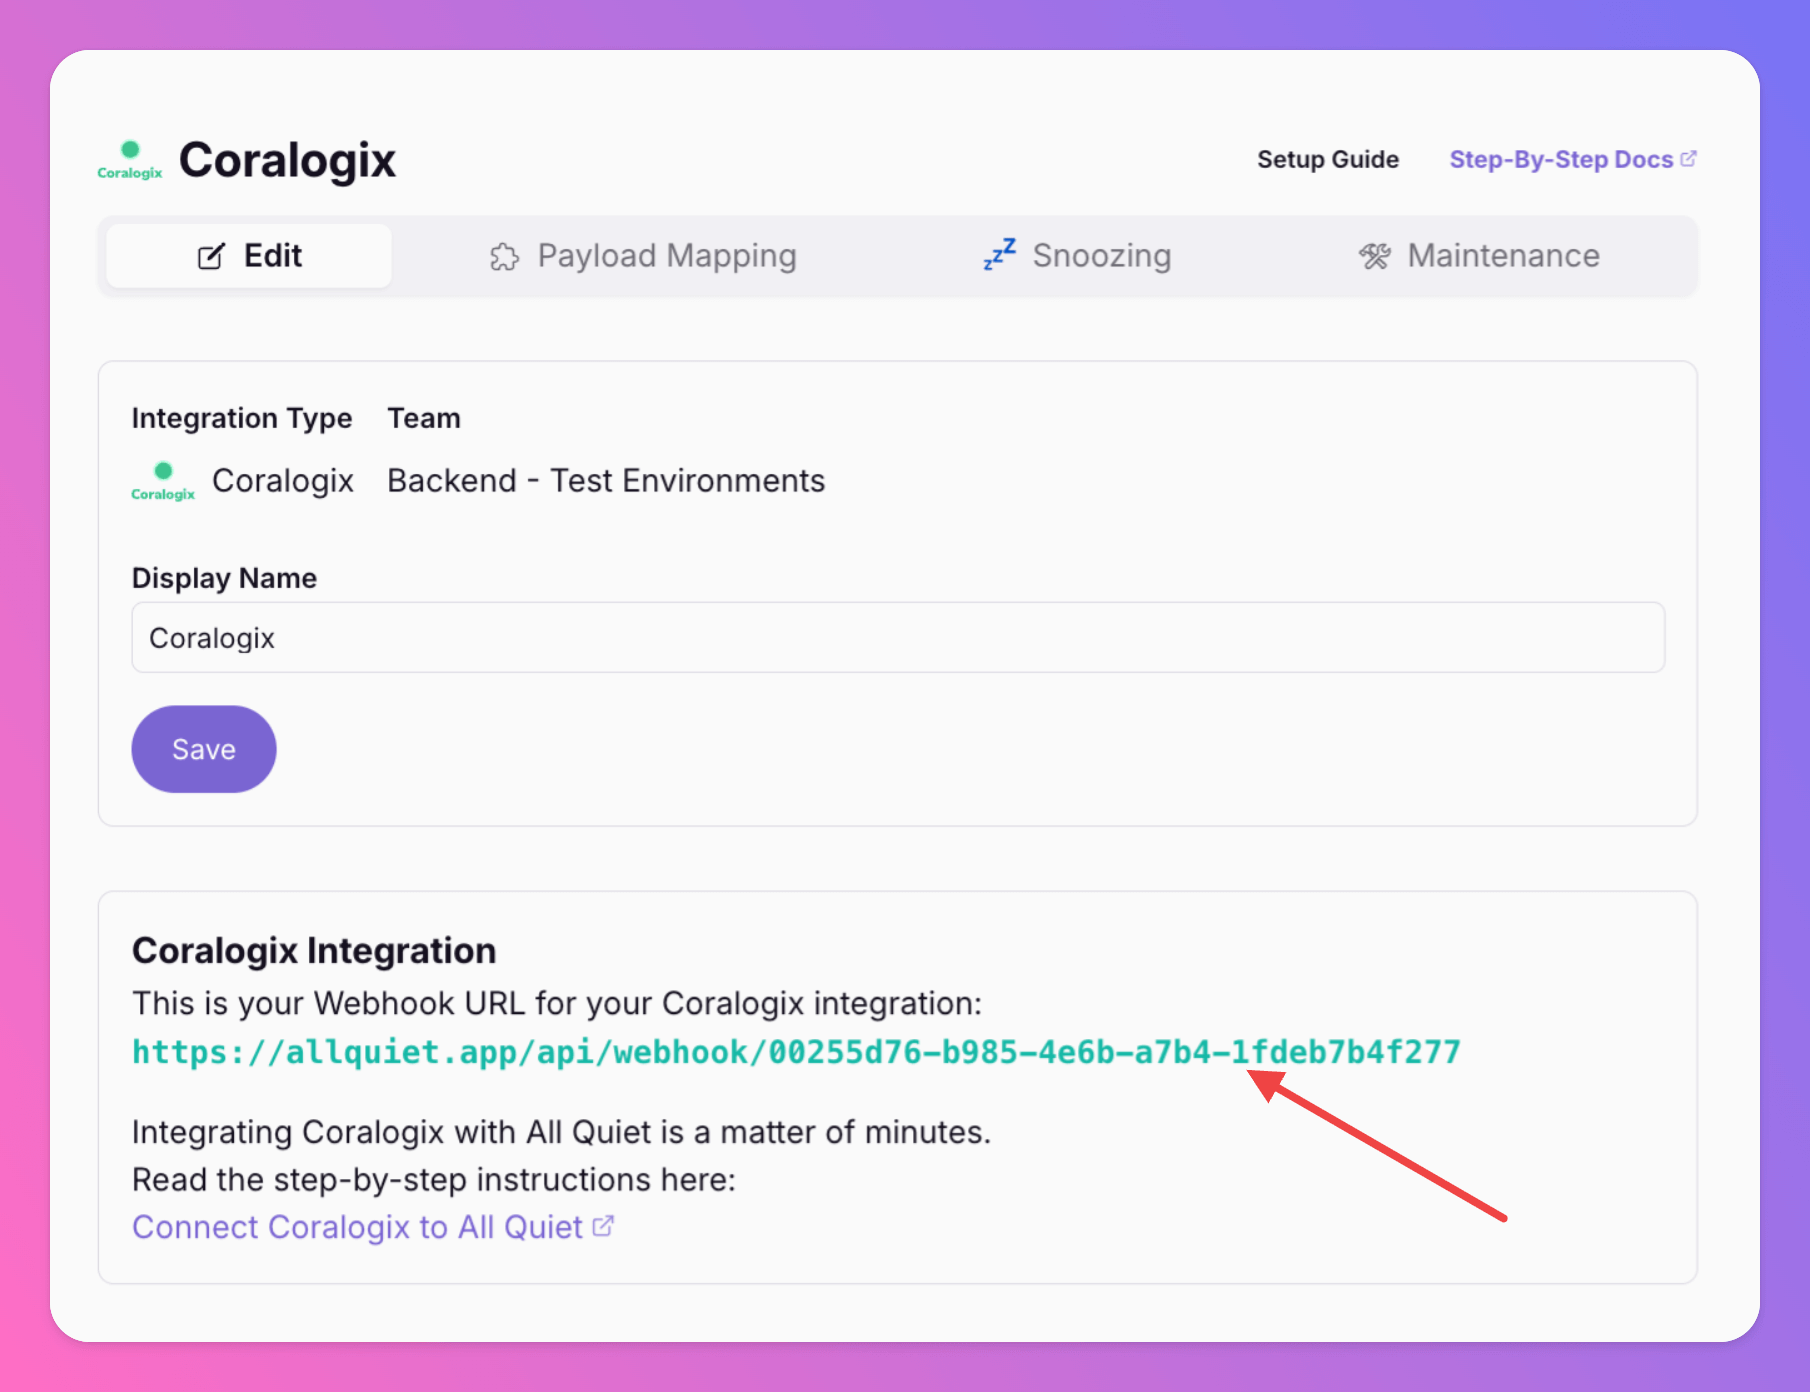Image resolution: width=1810 pixels, height=1392 pixels.
Task: Click the external-link icon beside Step-By-Step Docs
Action: coord(1688,158)
